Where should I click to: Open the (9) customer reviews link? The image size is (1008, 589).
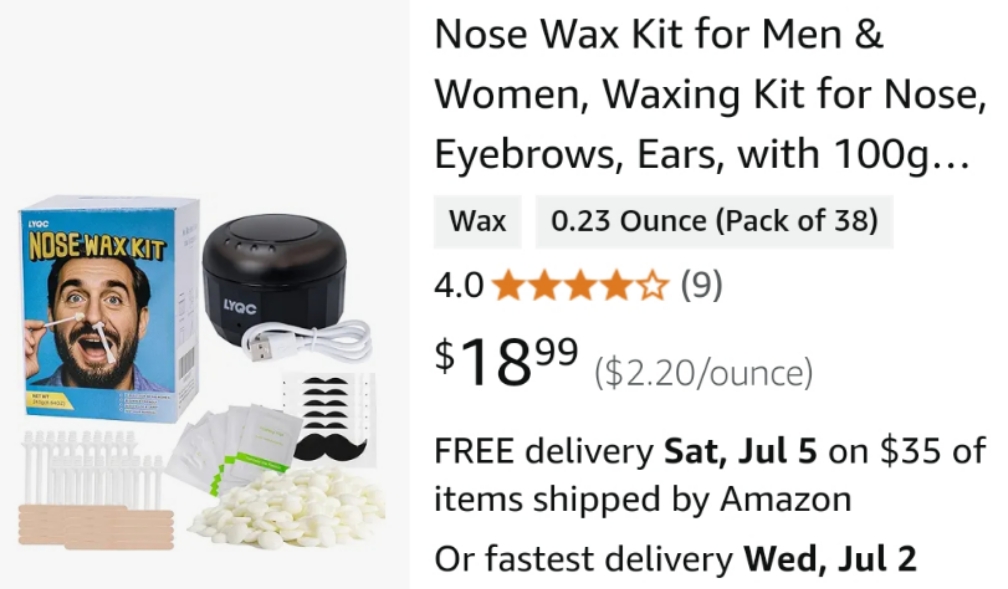point(701,285)
